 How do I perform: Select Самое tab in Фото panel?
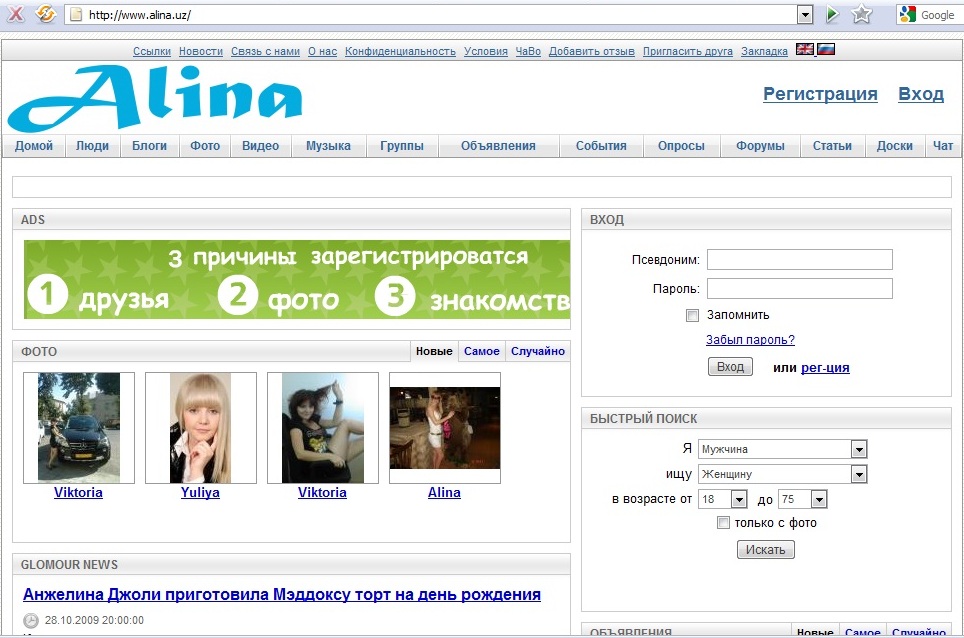(x=481, y=351)
